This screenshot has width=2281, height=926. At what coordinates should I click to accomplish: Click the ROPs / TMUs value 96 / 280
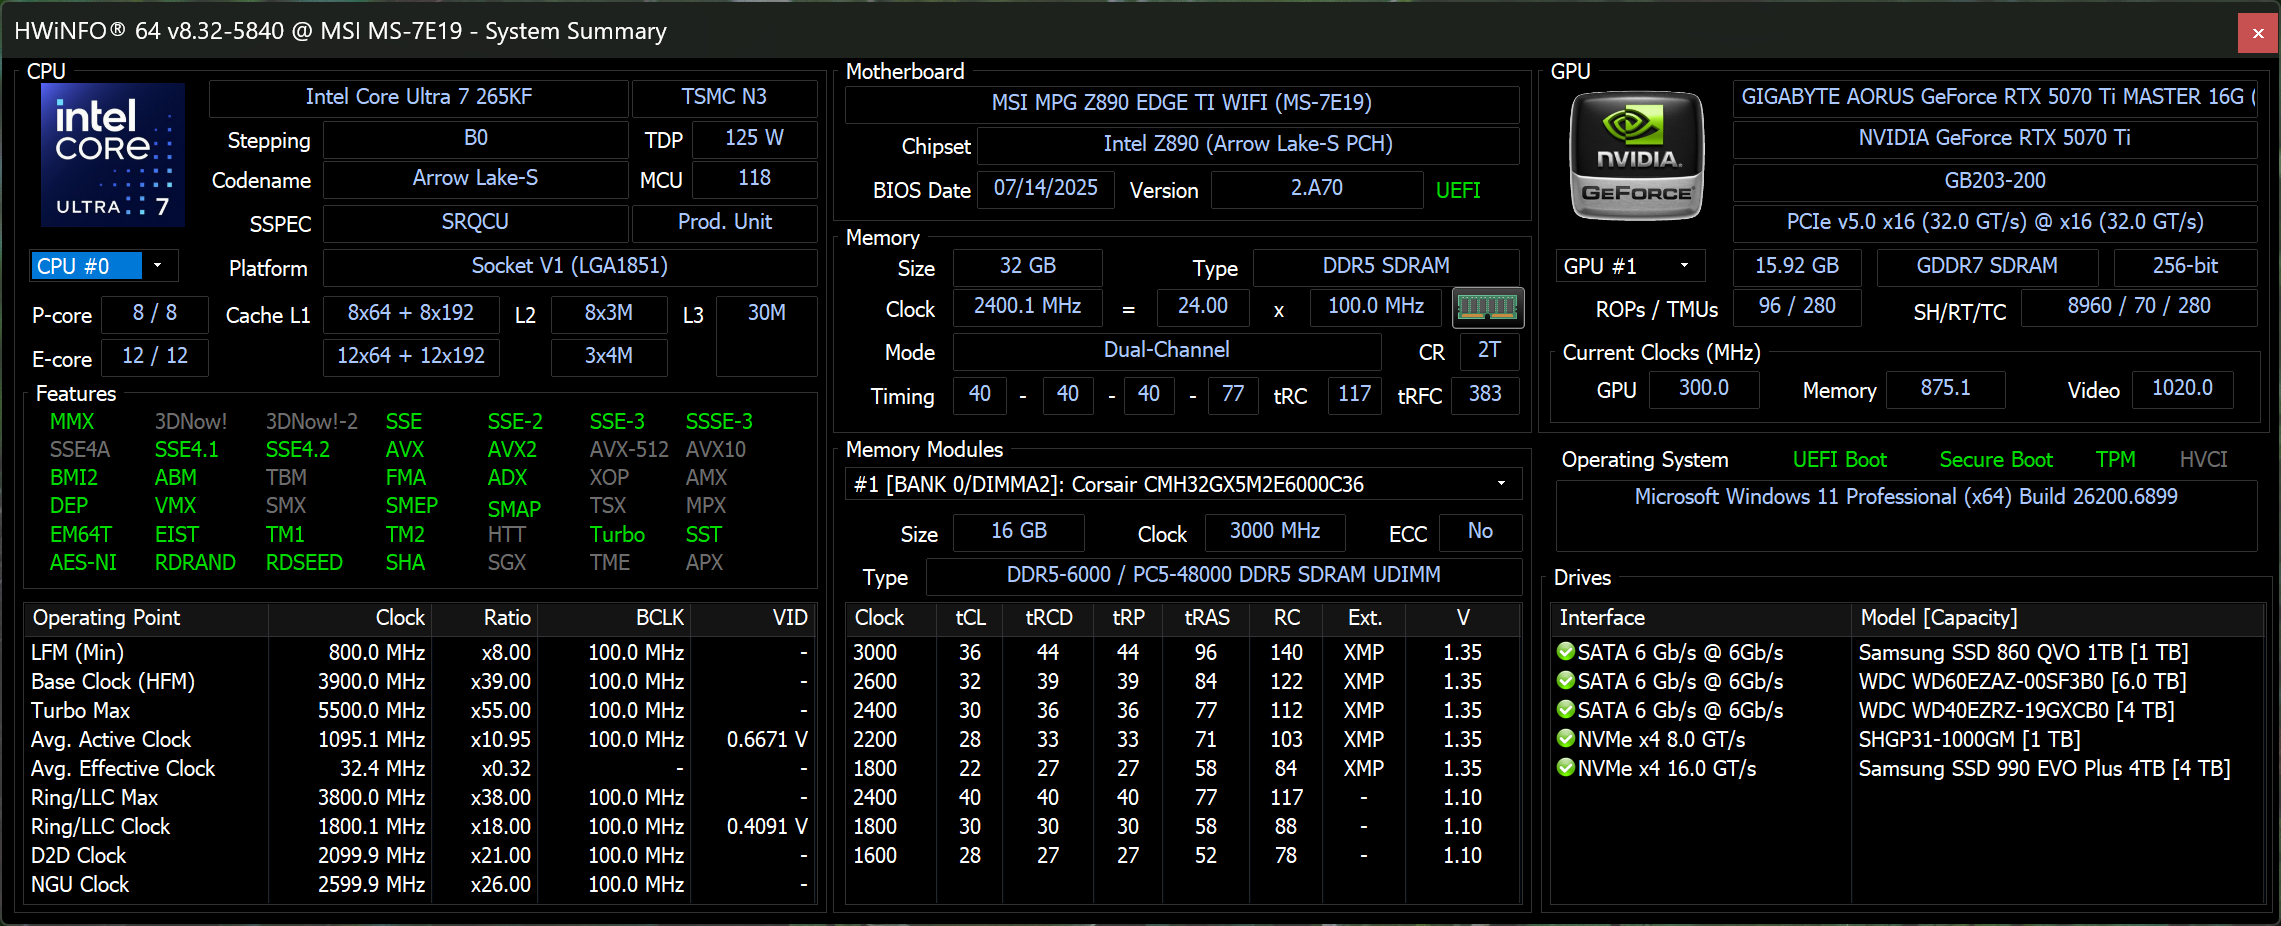click(x=1797, y=306)
